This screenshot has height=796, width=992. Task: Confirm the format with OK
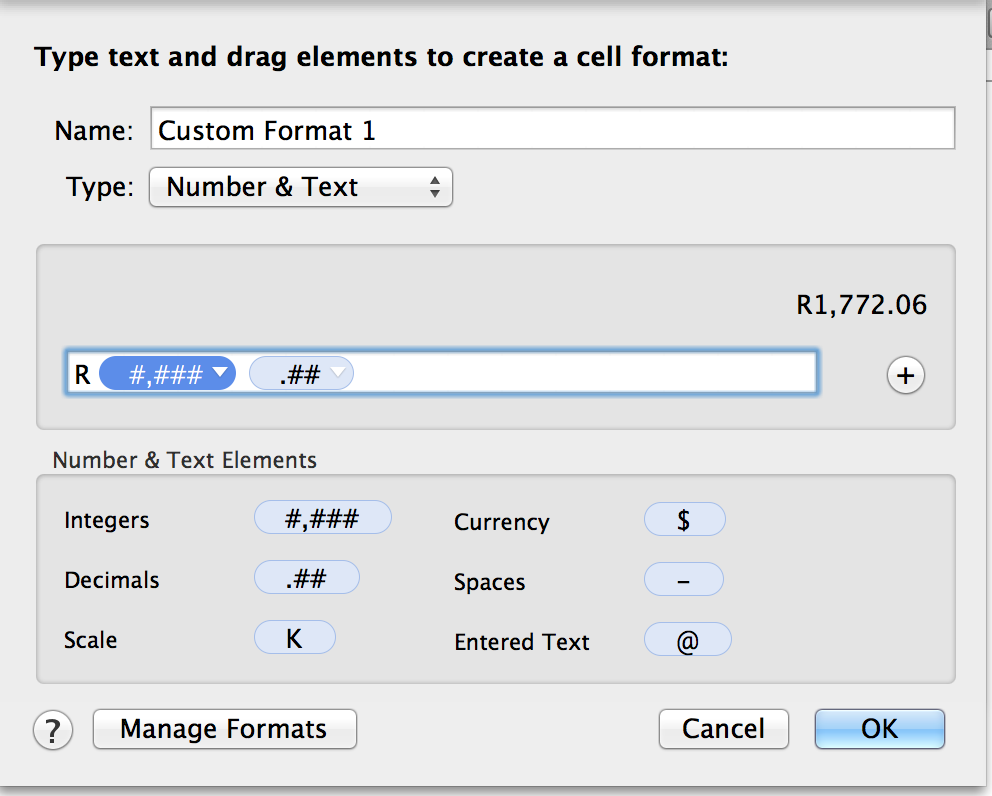pos(879,729)
